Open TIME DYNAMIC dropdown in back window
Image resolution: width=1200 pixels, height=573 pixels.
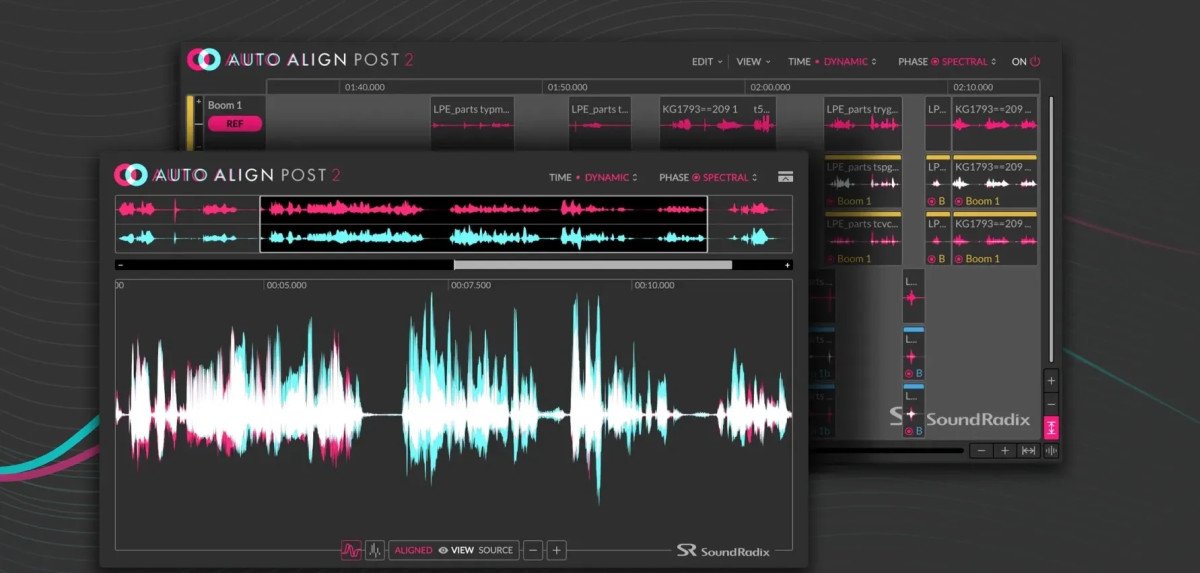point(845,61)
